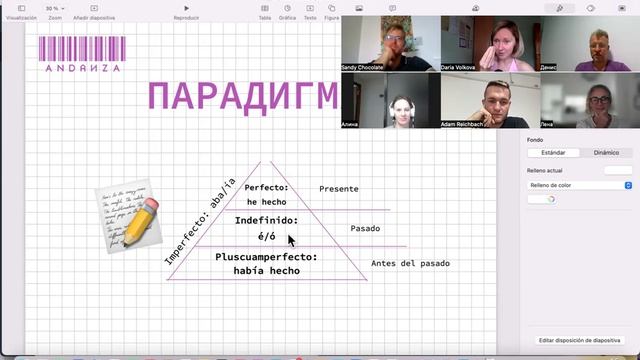This screenshot has height=360, width=640.
Task: Click 'Pluscuamperfecto: había hecho' text
Action: coord(267,264)
